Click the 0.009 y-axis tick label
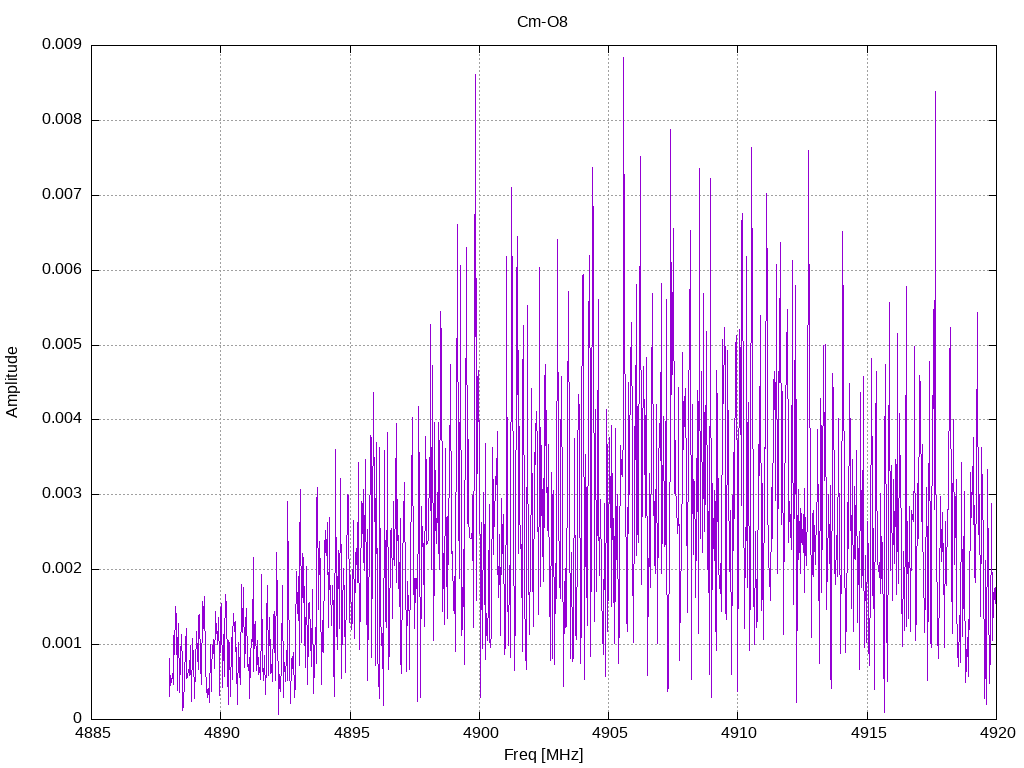 (62, 44)
